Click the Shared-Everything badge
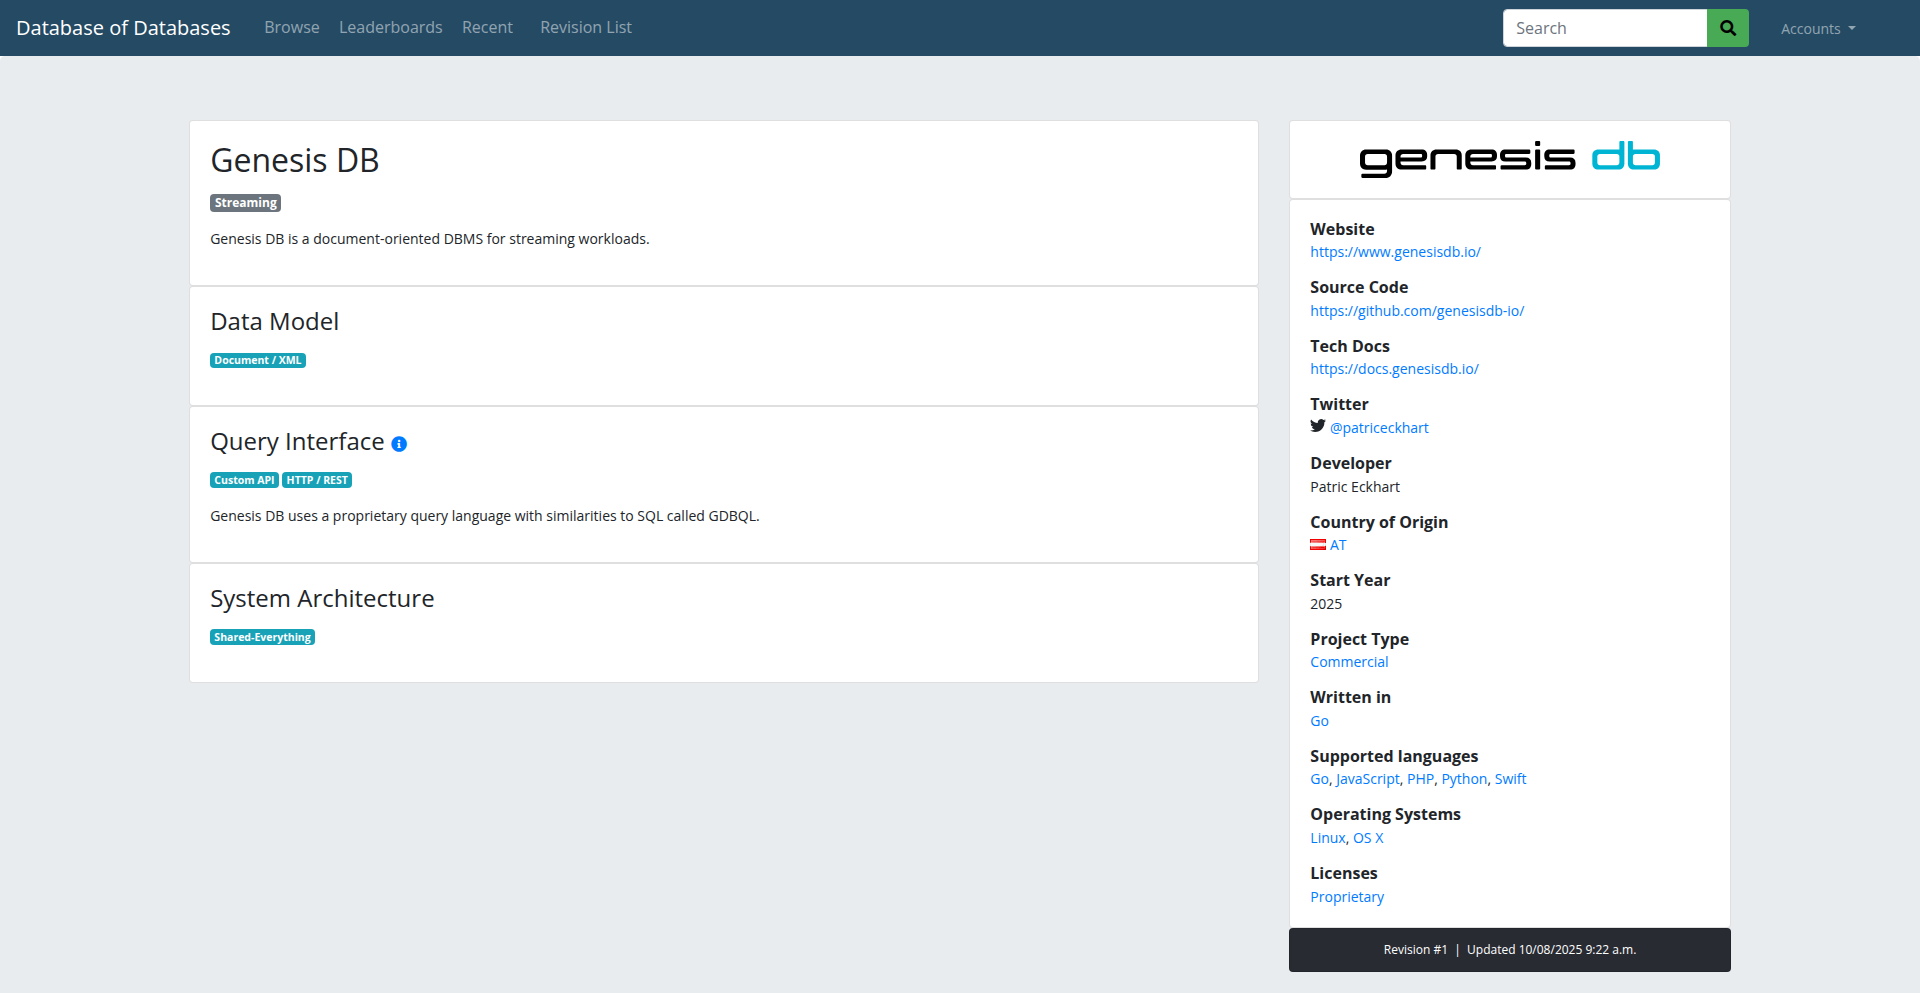The image size is (1920, 993). 262,638
